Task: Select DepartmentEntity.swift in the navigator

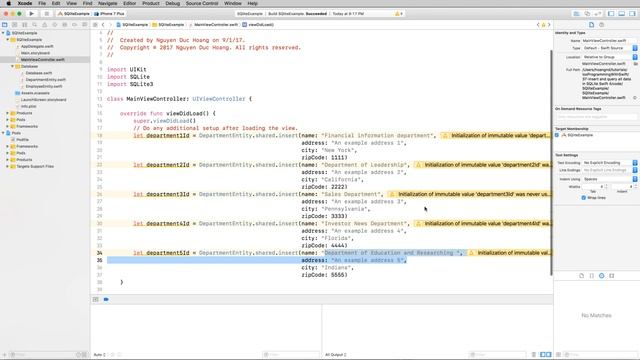Action: click(x=46, y=80)
